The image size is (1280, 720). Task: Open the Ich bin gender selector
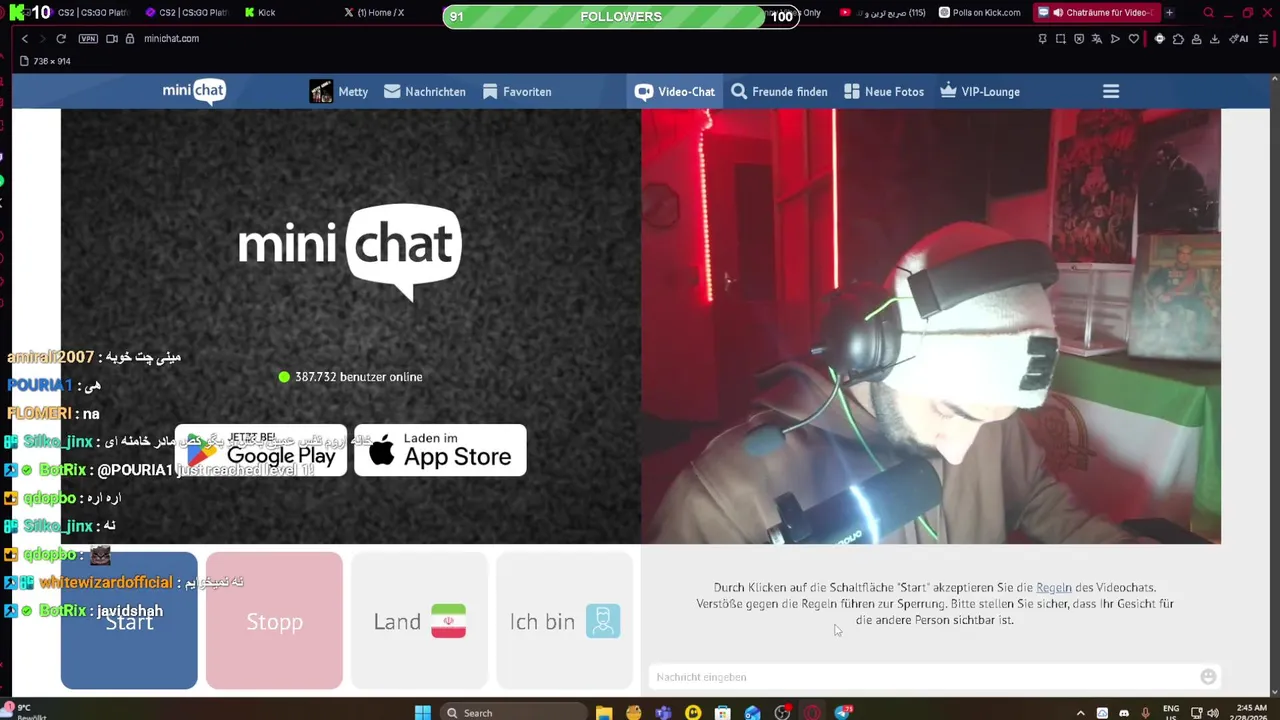(564, 621)
